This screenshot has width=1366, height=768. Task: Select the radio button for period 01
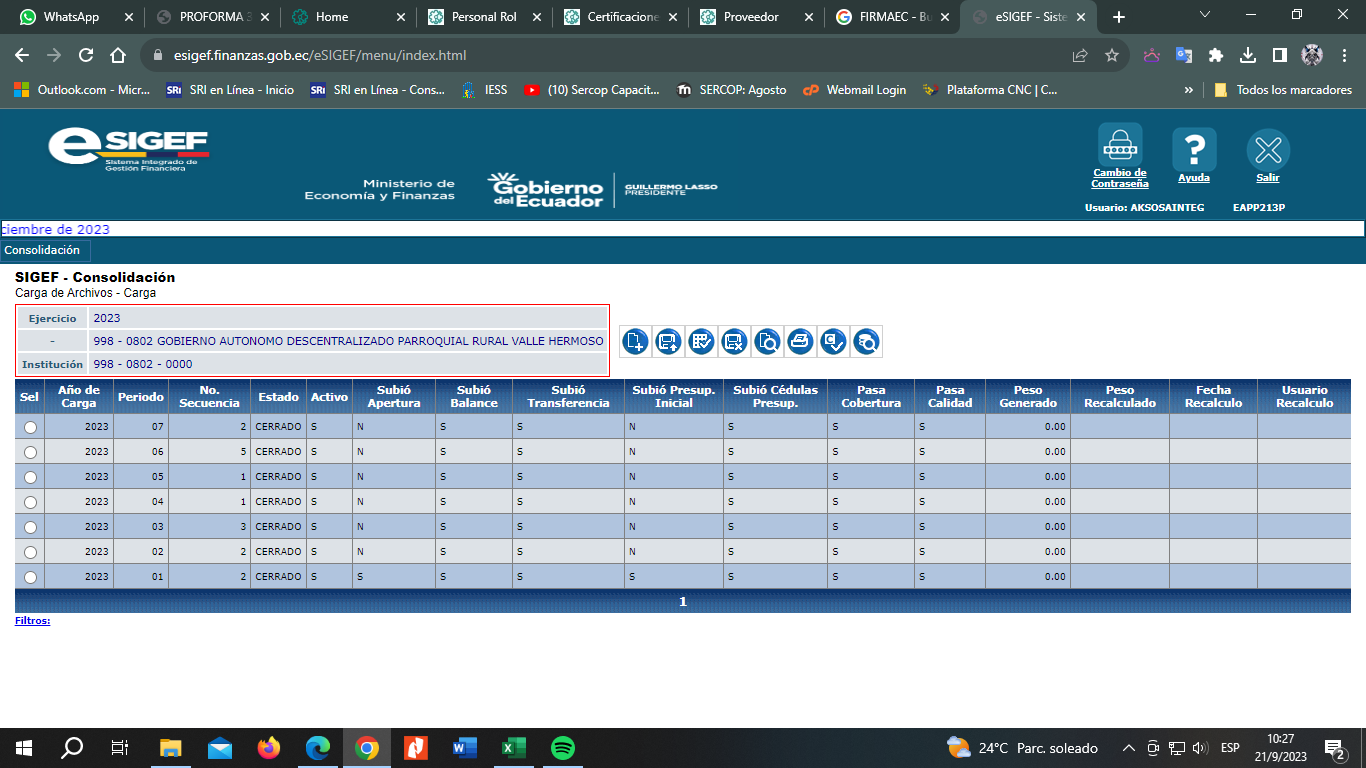pos(30,577)
